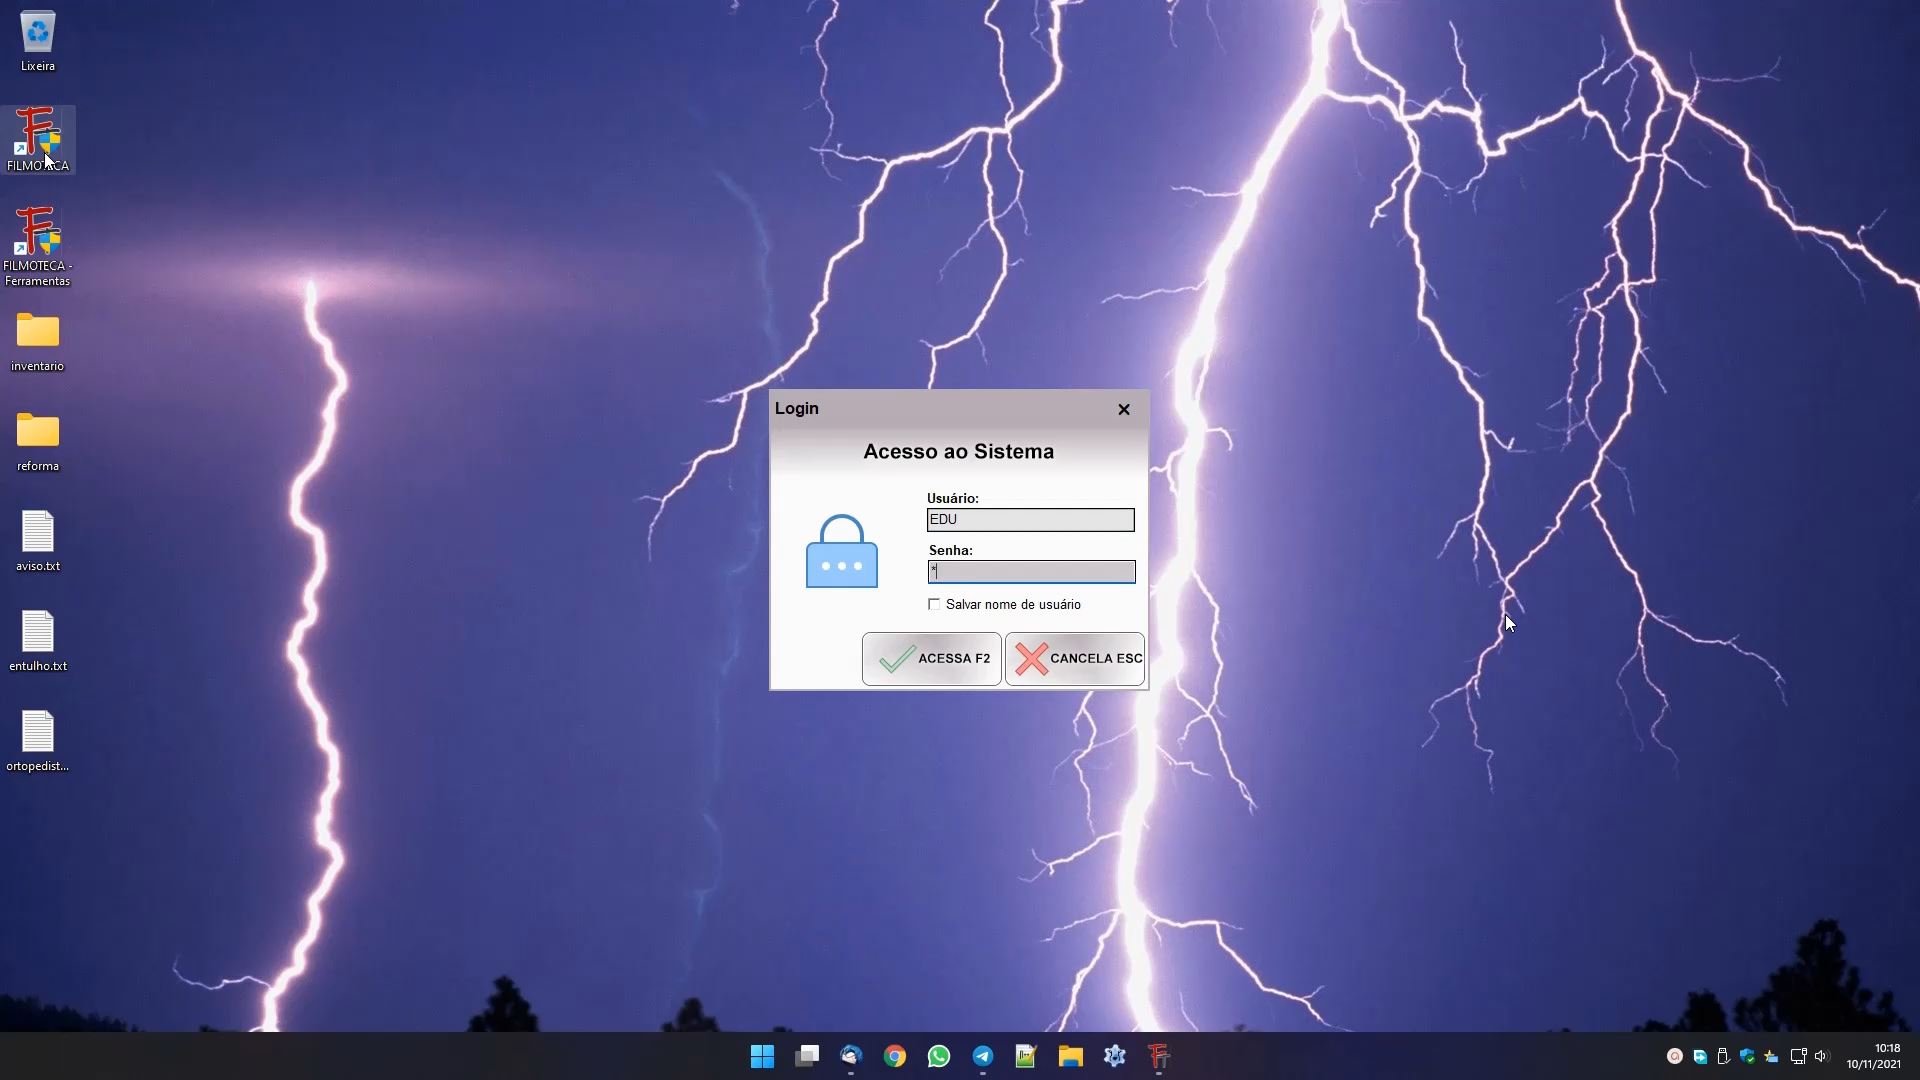This screenshot has height=1080, width=1920.
Task: Open the Windows Start menu
Action: coord(762,1056)
